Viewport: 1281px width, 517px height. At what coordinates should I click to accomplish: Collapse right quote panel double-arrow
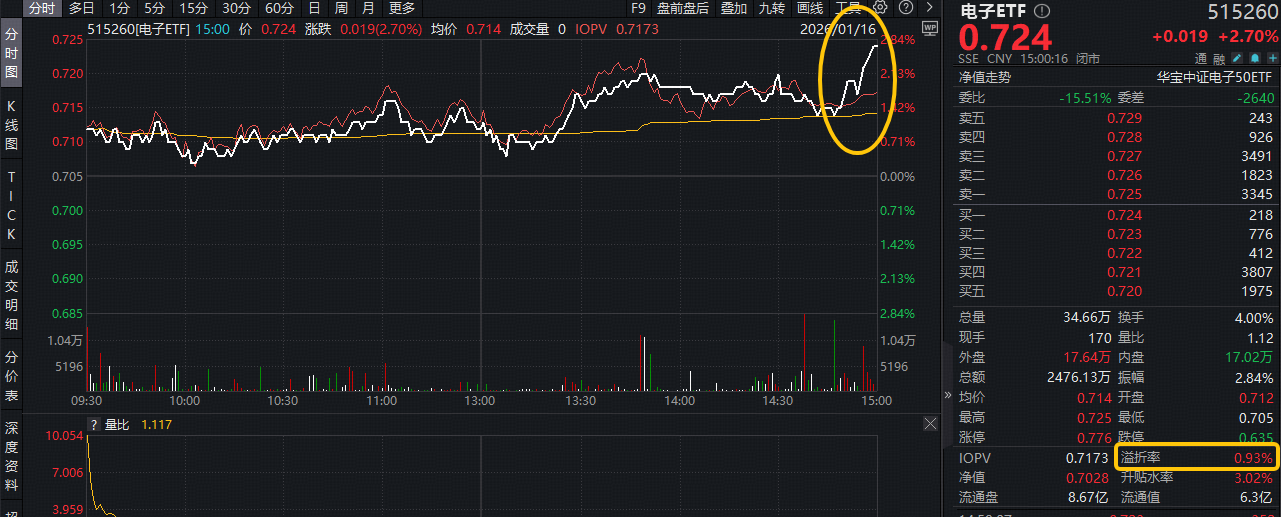point(948,395)
